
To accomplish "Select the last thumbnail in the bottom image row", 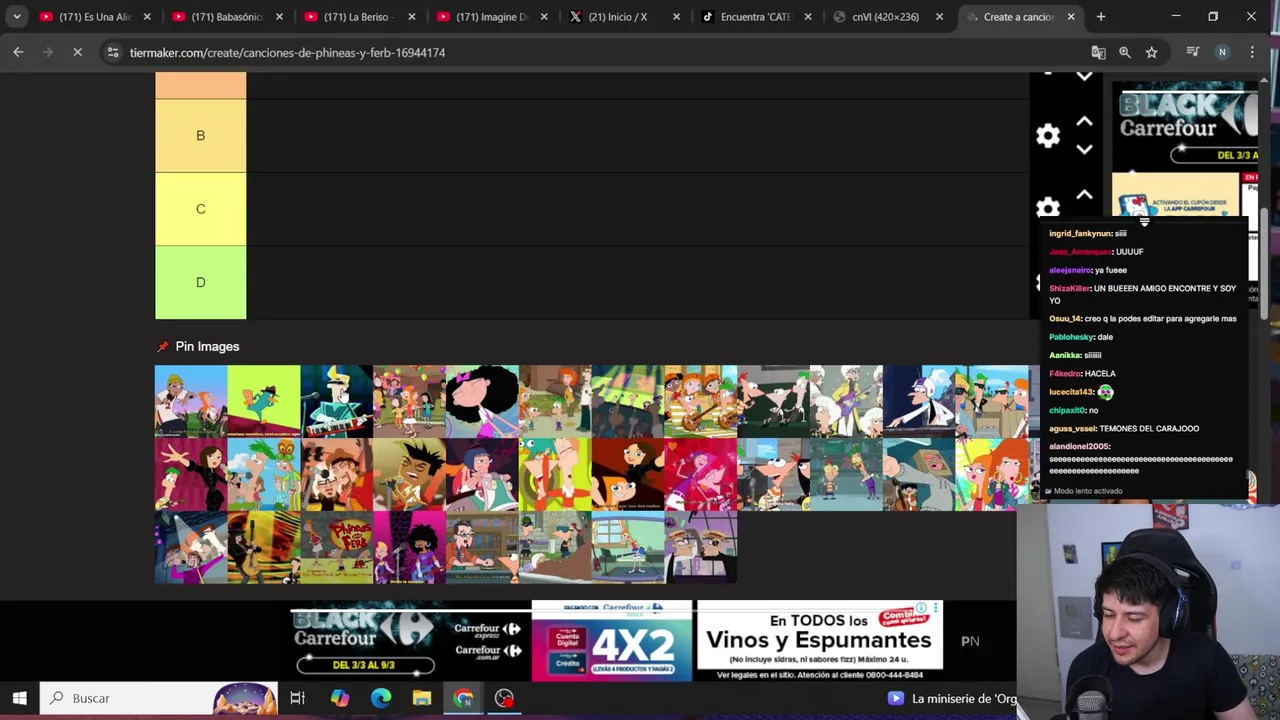I will (x=700, y=547).
